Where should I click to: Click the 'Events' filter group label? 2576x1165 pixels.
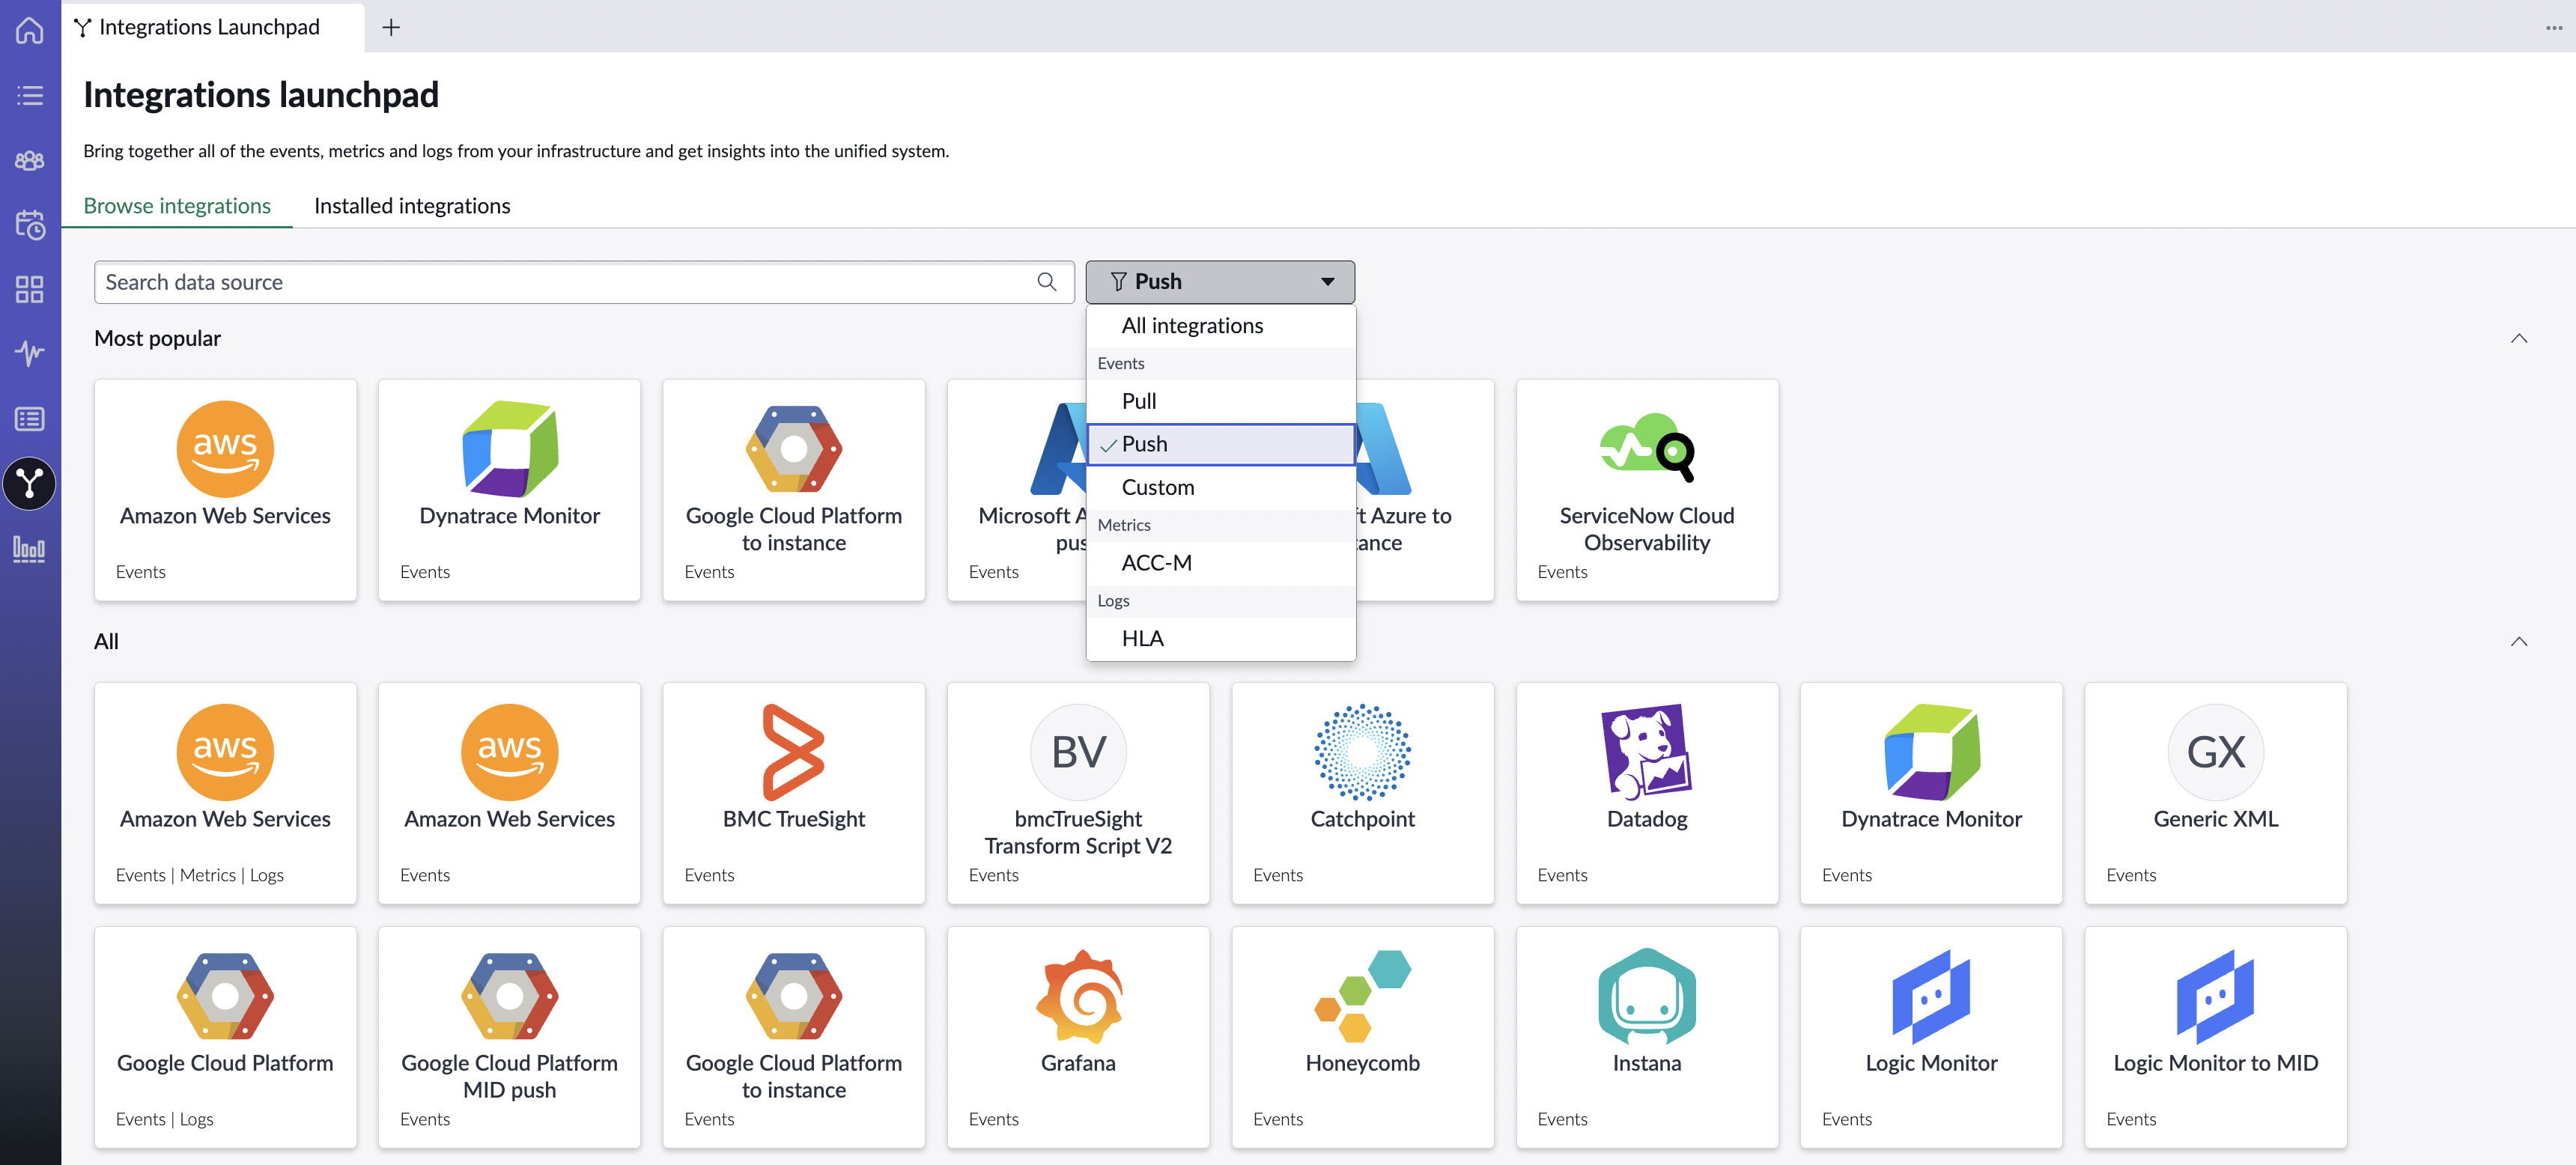pyautogui.click(x=1120, y=364)
